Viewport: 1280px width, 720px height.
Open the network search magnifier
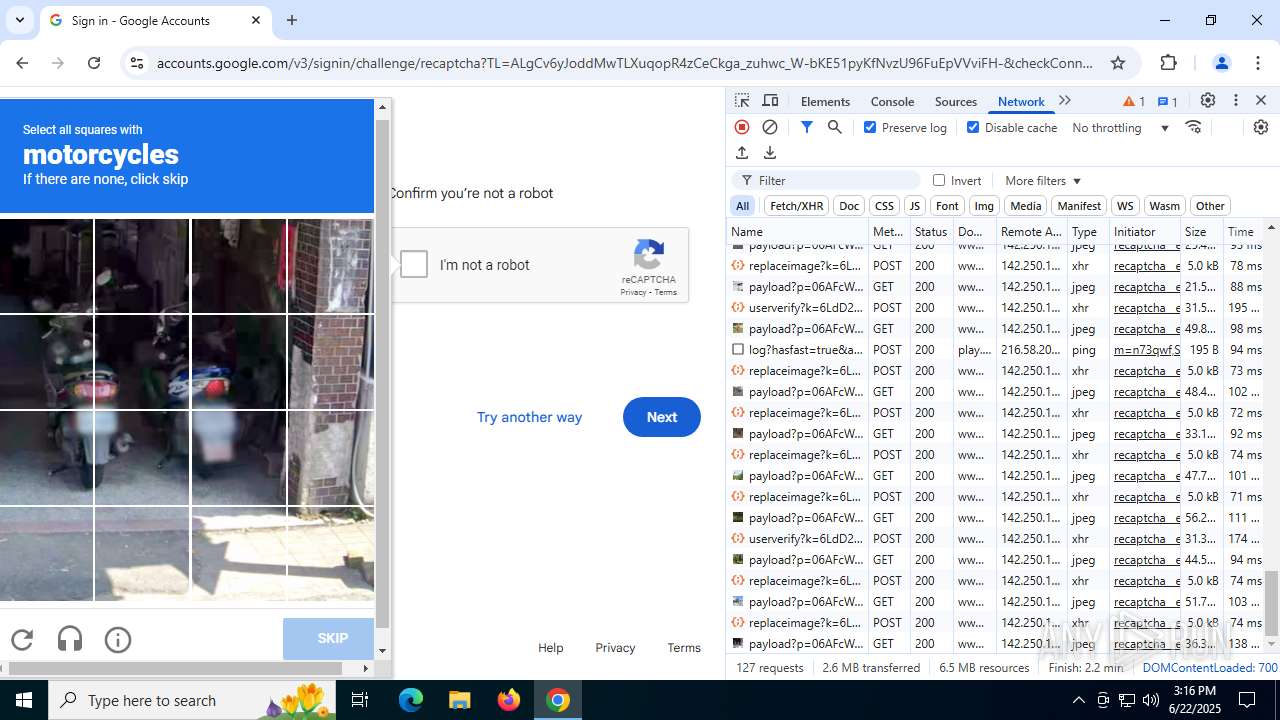coord(835,127)
